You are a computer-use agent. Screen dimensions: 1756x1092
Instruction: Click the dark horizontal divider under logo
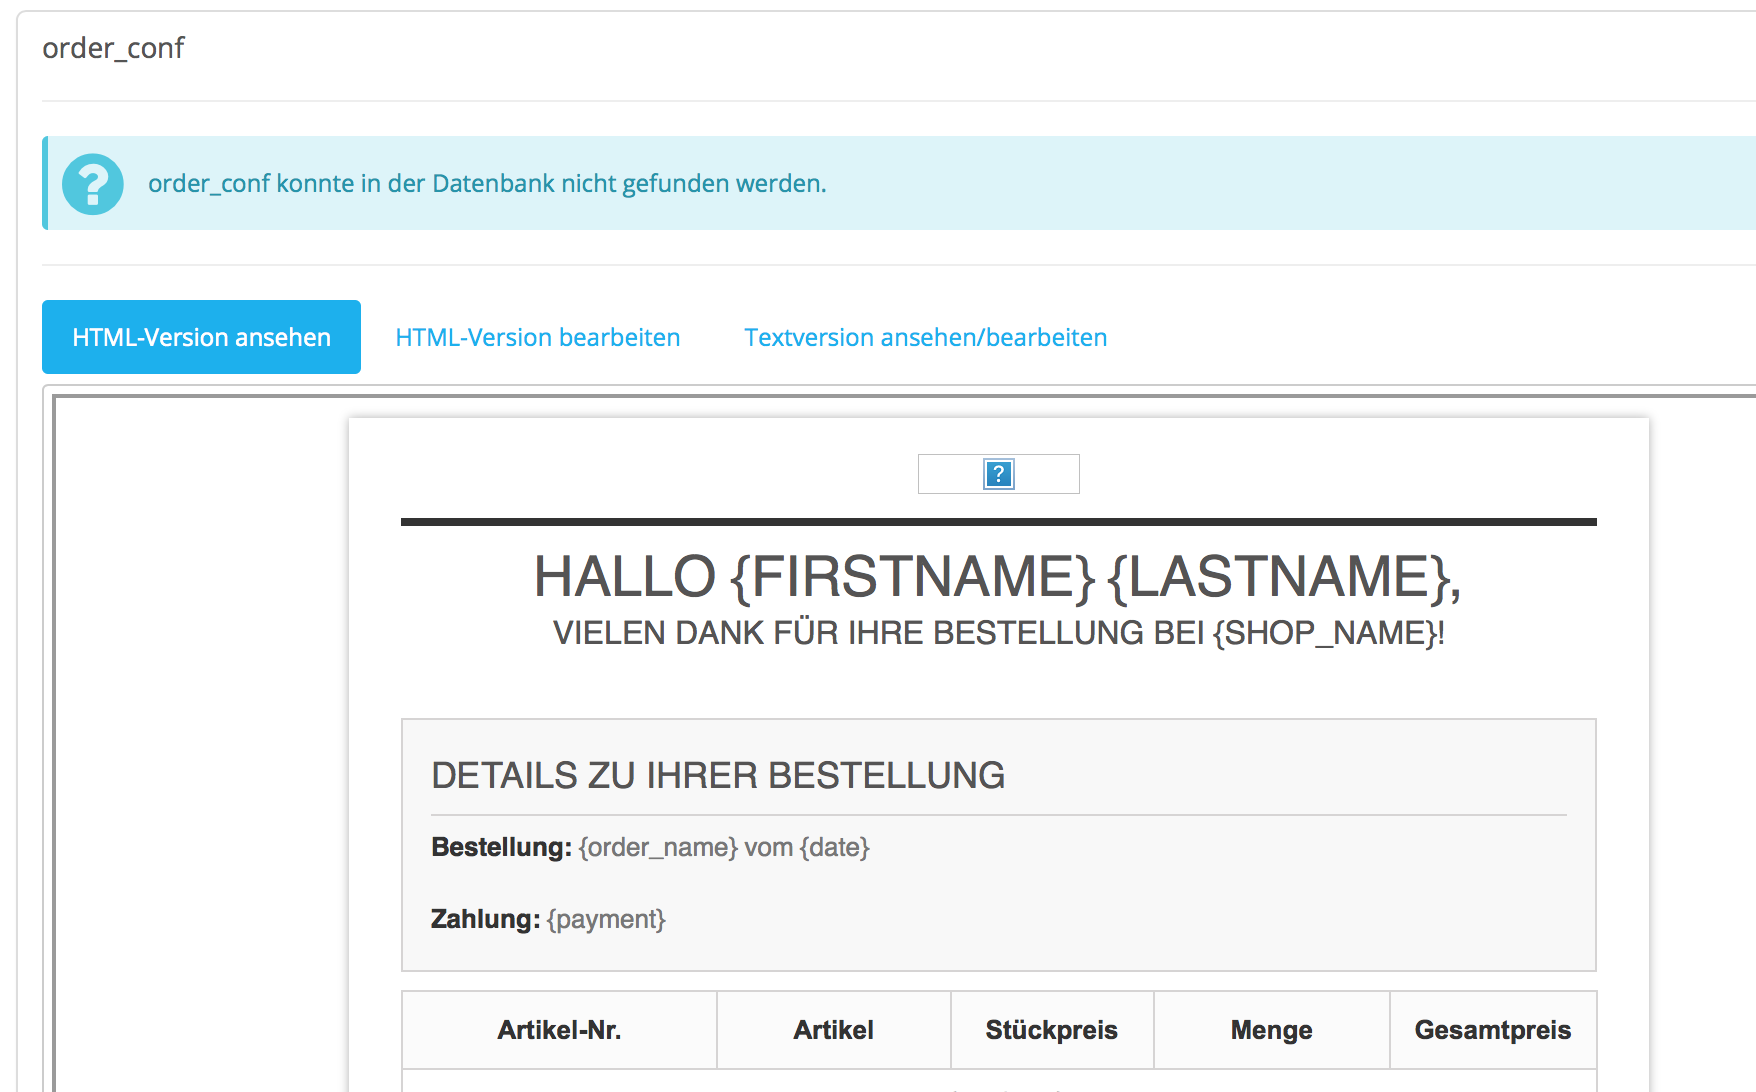(998, 522)
